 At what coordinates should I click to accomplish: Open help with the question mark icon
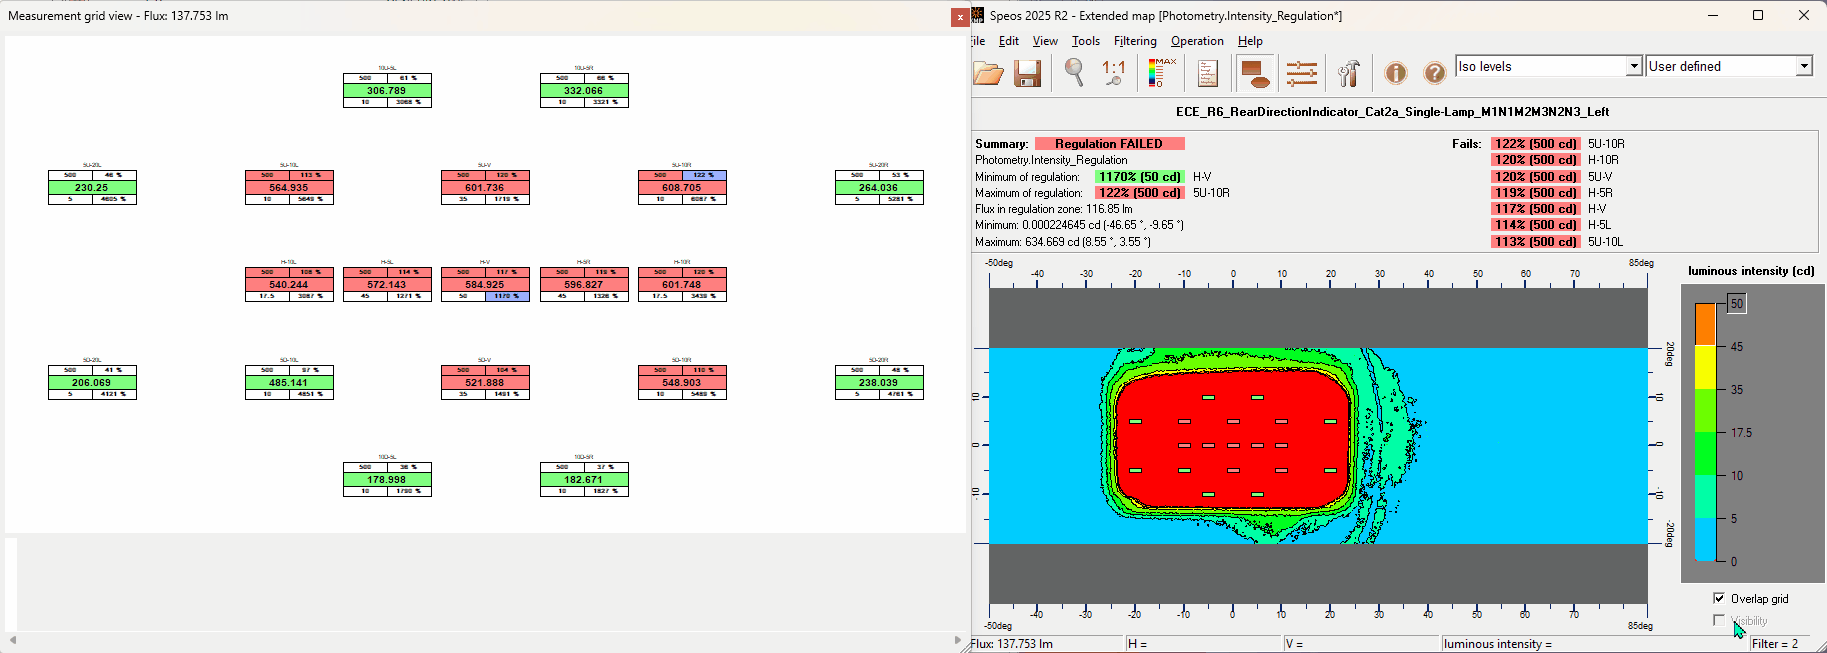[x=1434, y=73]
